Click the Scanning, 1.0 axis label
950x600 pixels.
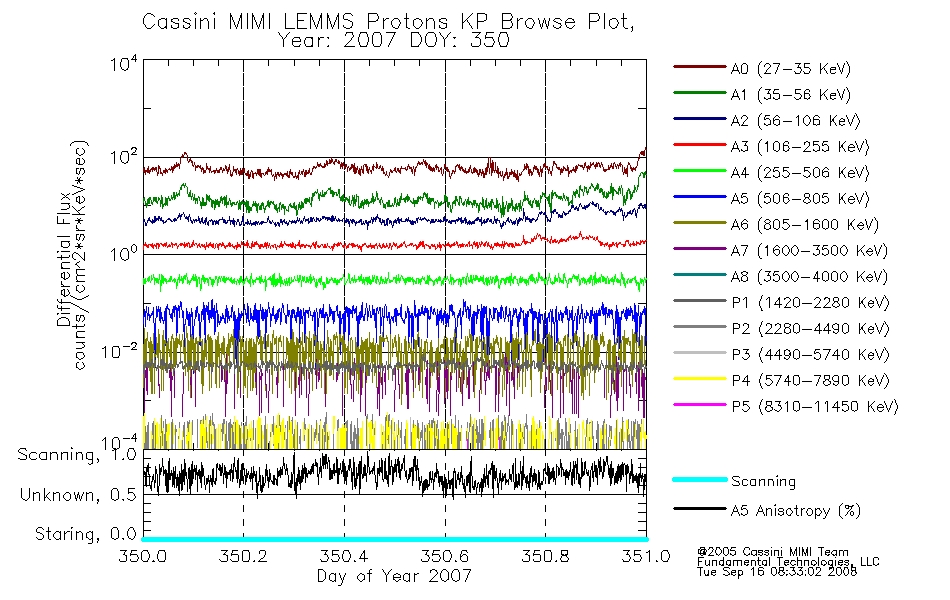77,455
